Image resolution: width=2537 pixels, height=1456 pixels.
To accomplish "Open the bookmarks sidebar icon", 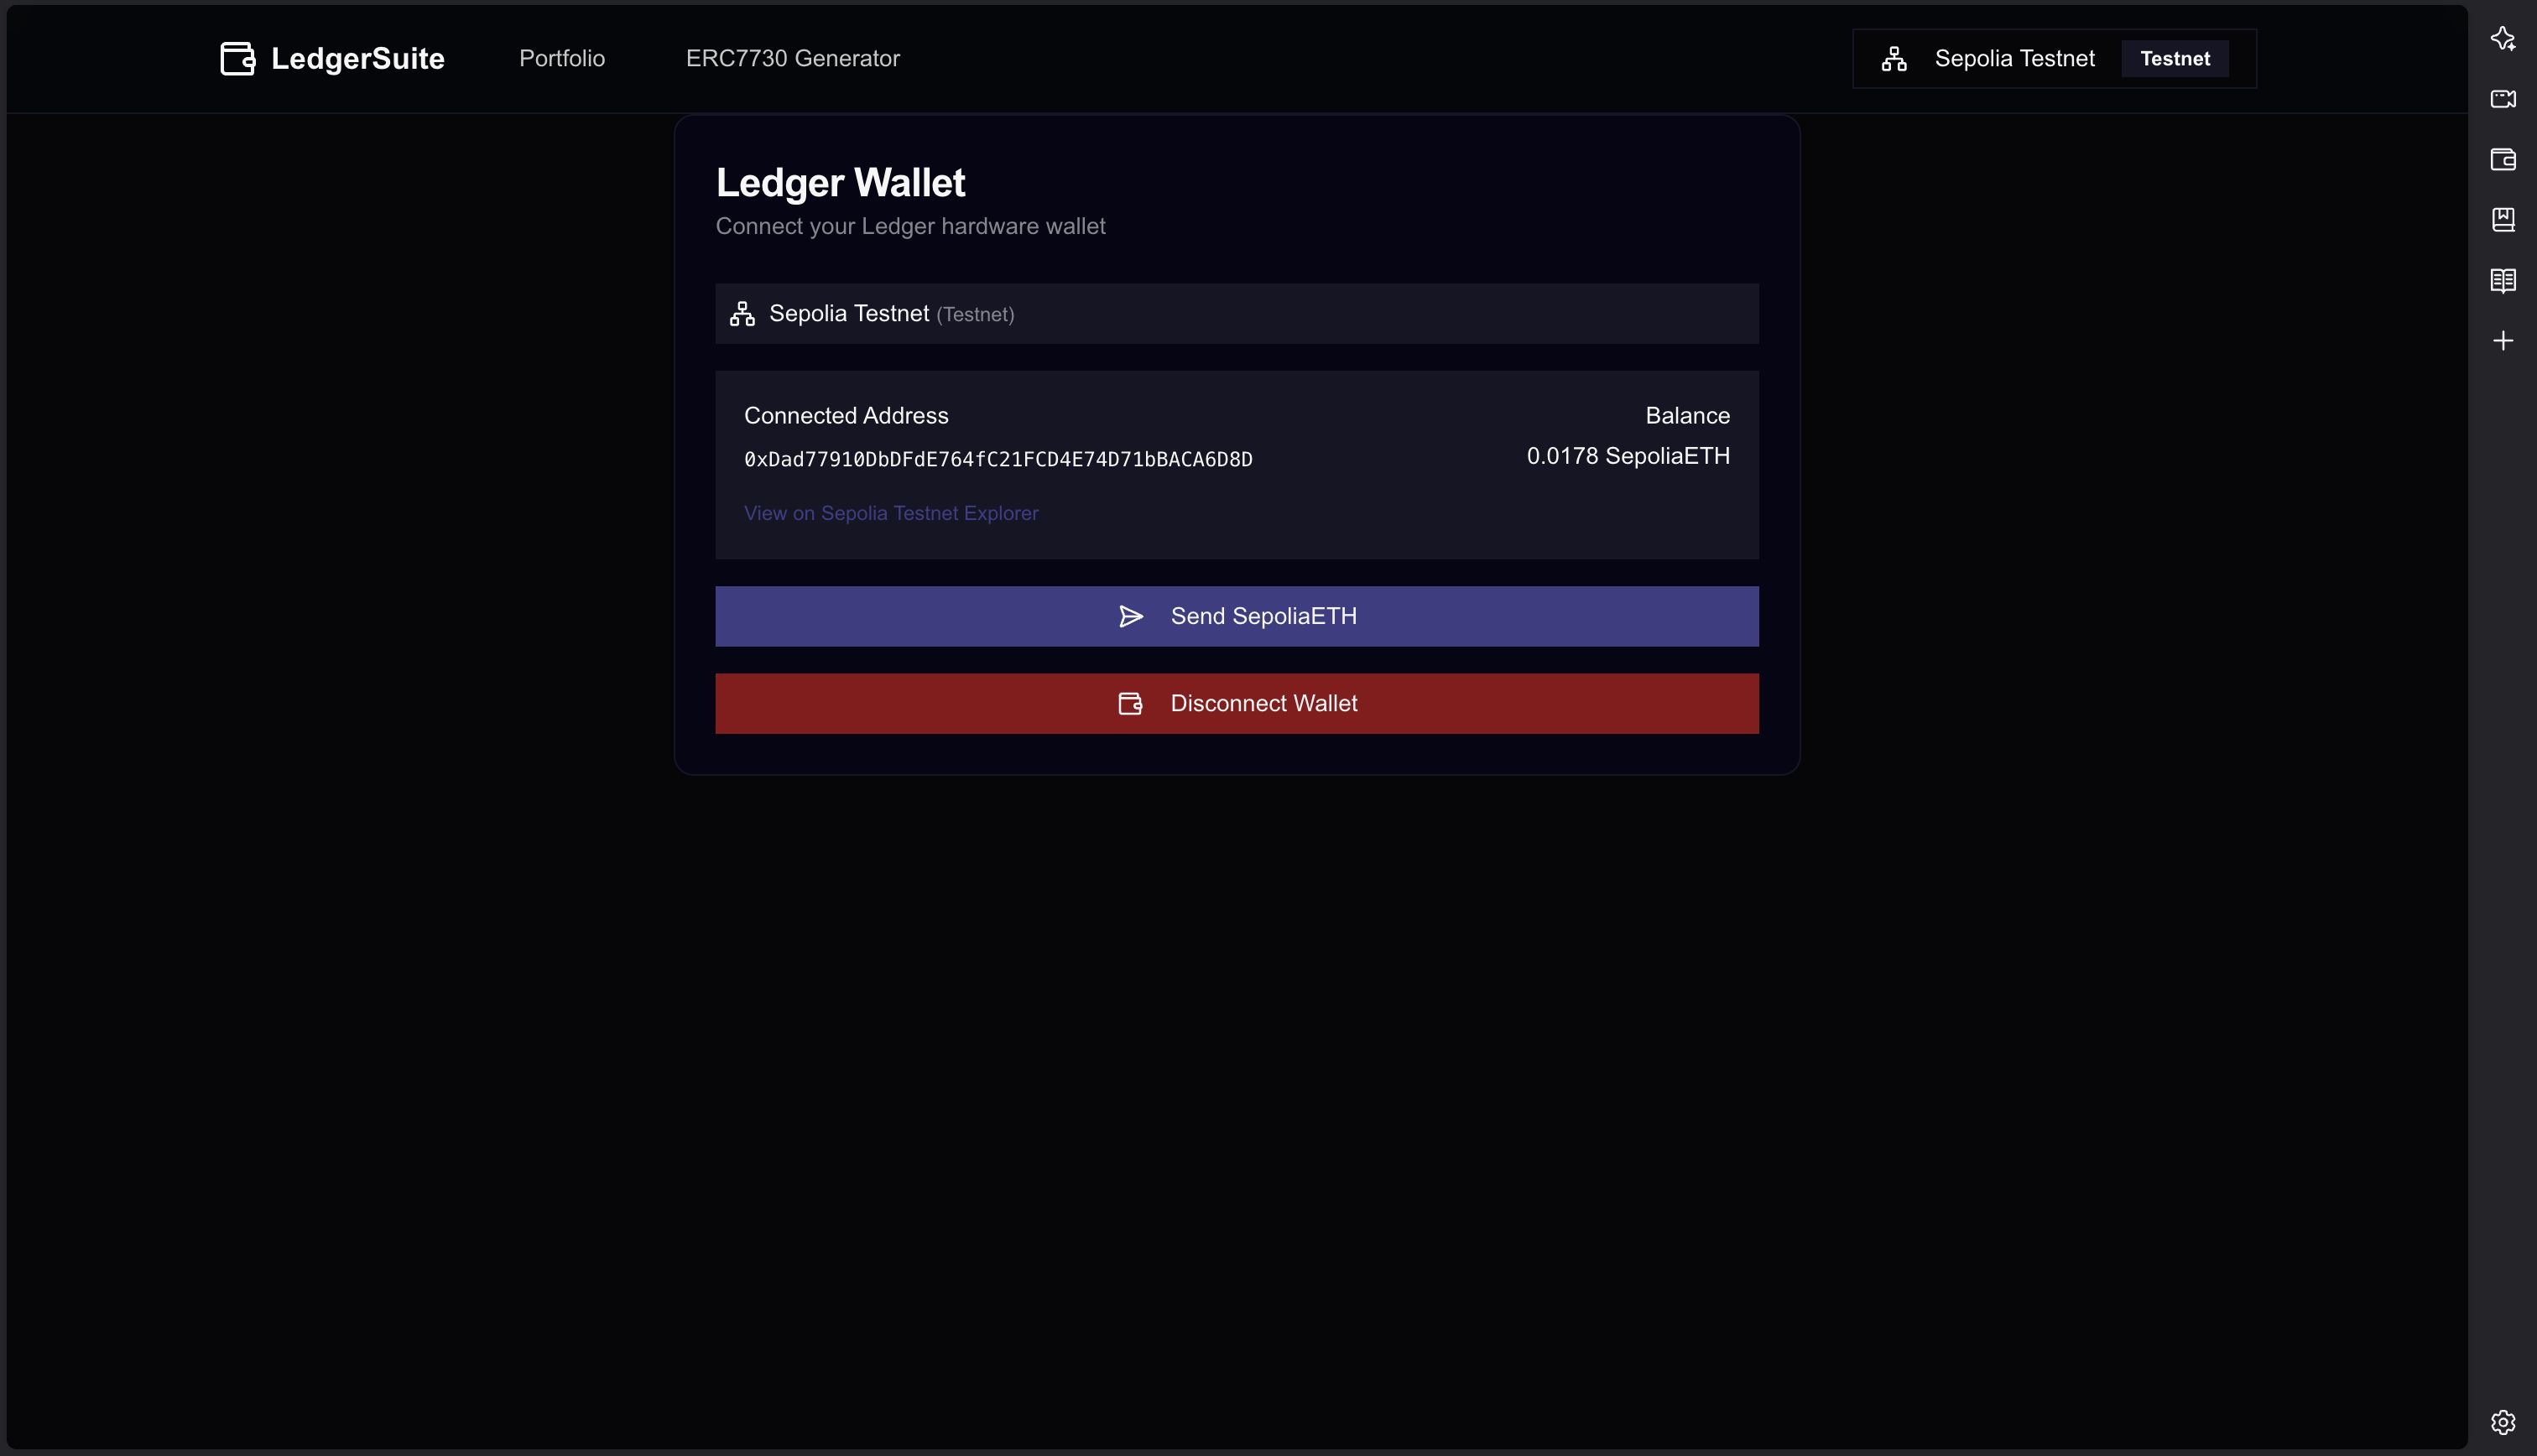I will pos(2503,220).
